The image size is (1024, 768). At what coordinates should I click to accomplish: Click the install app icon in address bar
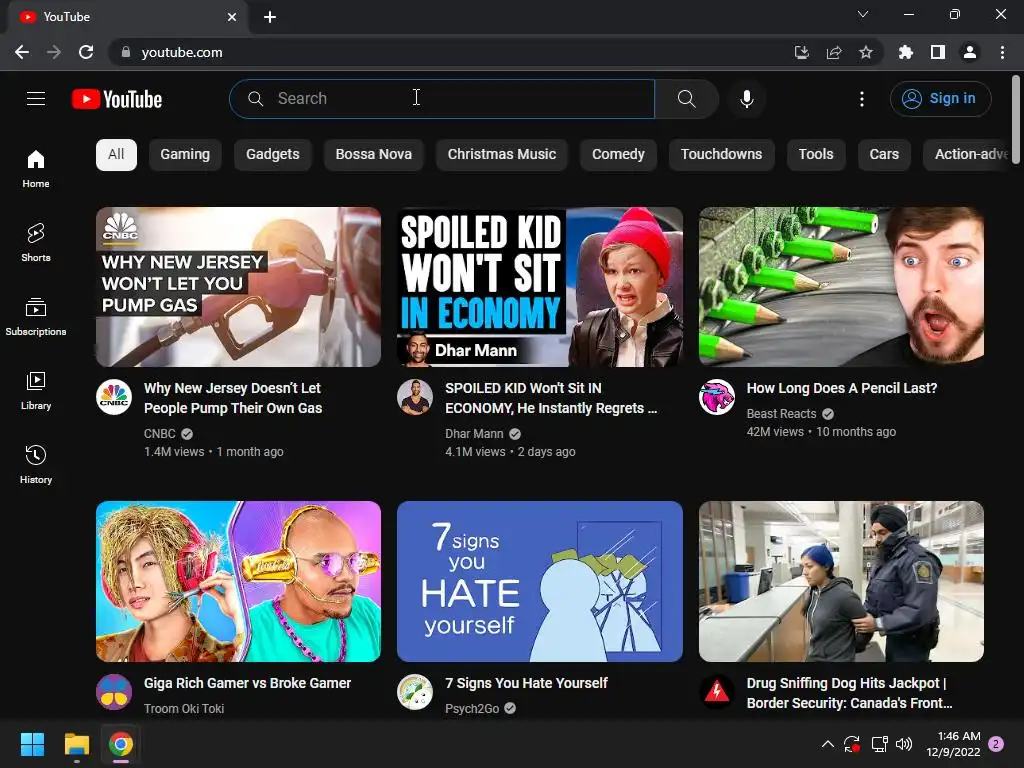[x=801, y=52]
